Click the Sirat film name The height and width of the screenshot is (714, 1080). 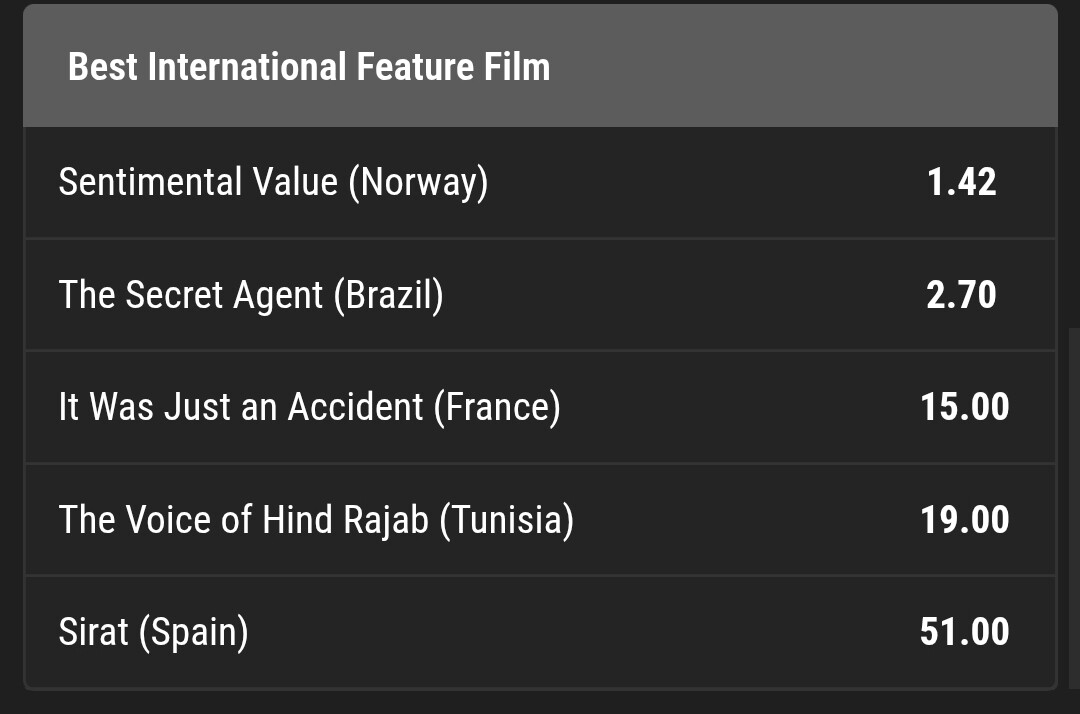tap(93, 632)
